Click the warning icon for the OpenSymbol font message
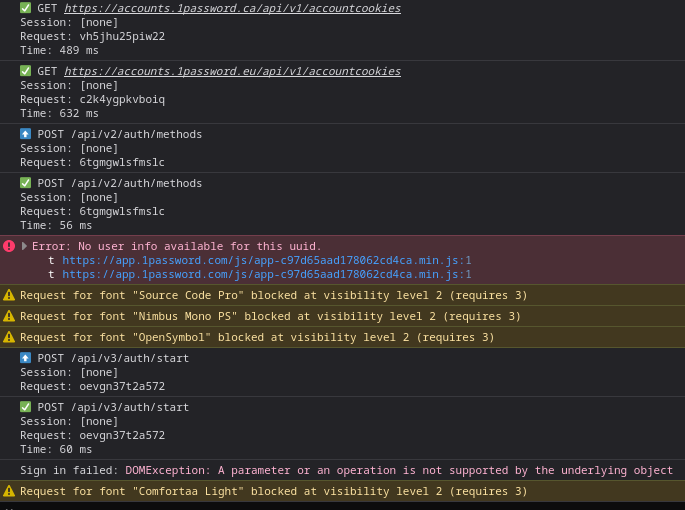Image resolution: width=685 pixels, height=510 pixels. [9, 337]
